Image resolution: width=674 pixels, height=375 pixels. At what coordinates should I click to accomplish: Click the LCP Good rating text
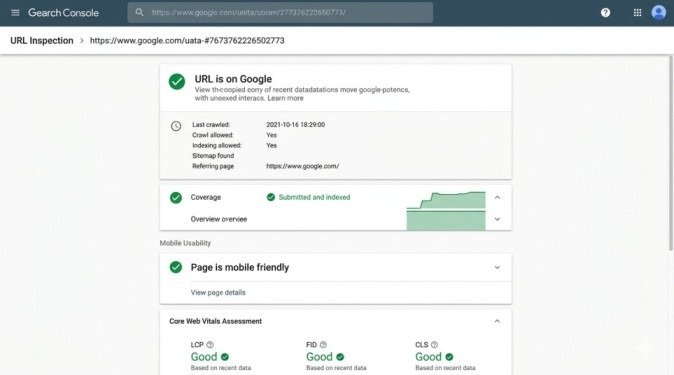tap(204, 357)
